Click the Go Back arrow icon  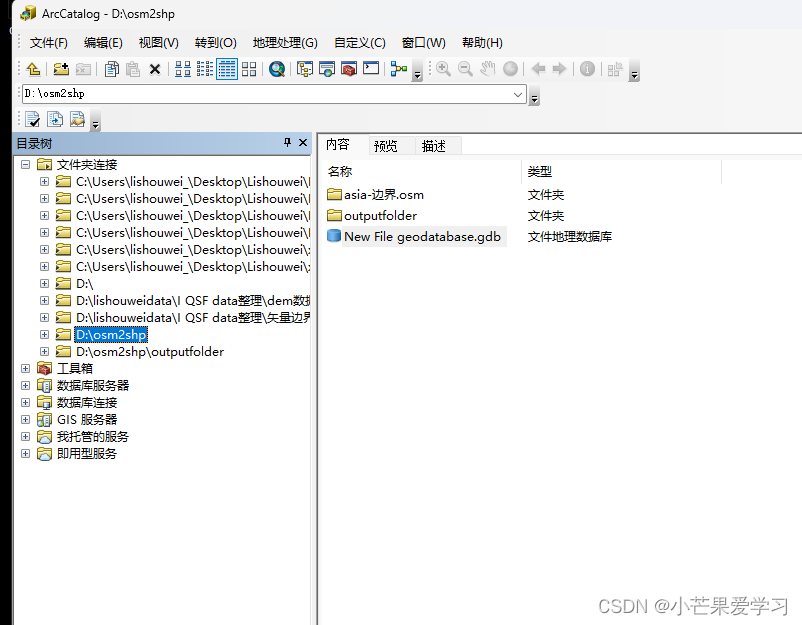[538, 69]
